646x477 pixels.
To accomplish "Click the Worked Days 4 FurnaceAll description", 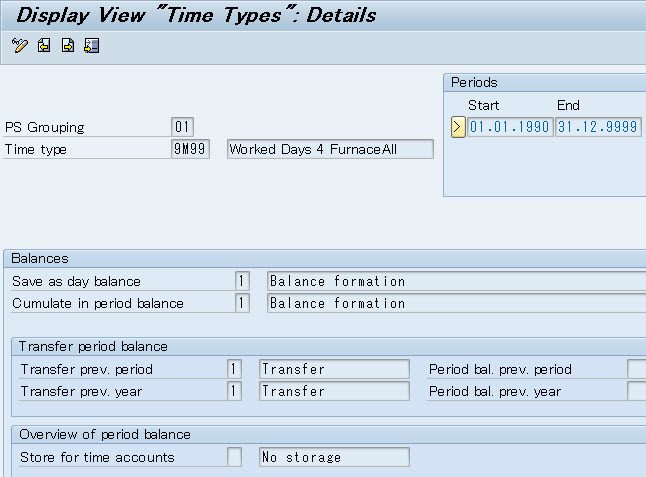I will pos(330,149).
